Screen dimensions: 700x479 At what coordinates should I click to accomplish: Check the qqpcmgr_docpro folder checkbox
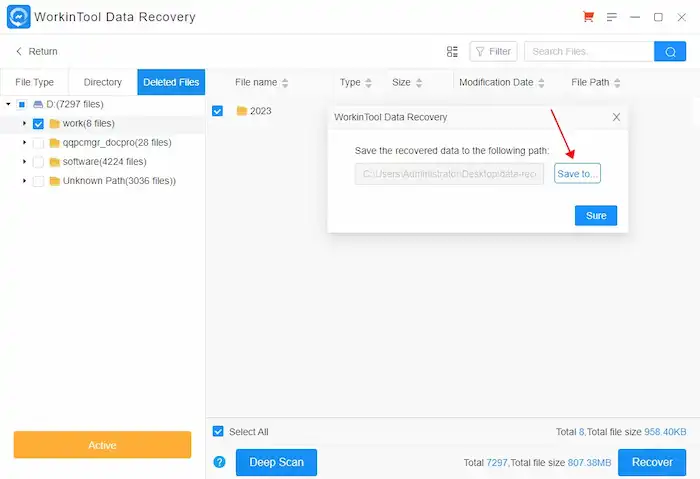[38, 143]
